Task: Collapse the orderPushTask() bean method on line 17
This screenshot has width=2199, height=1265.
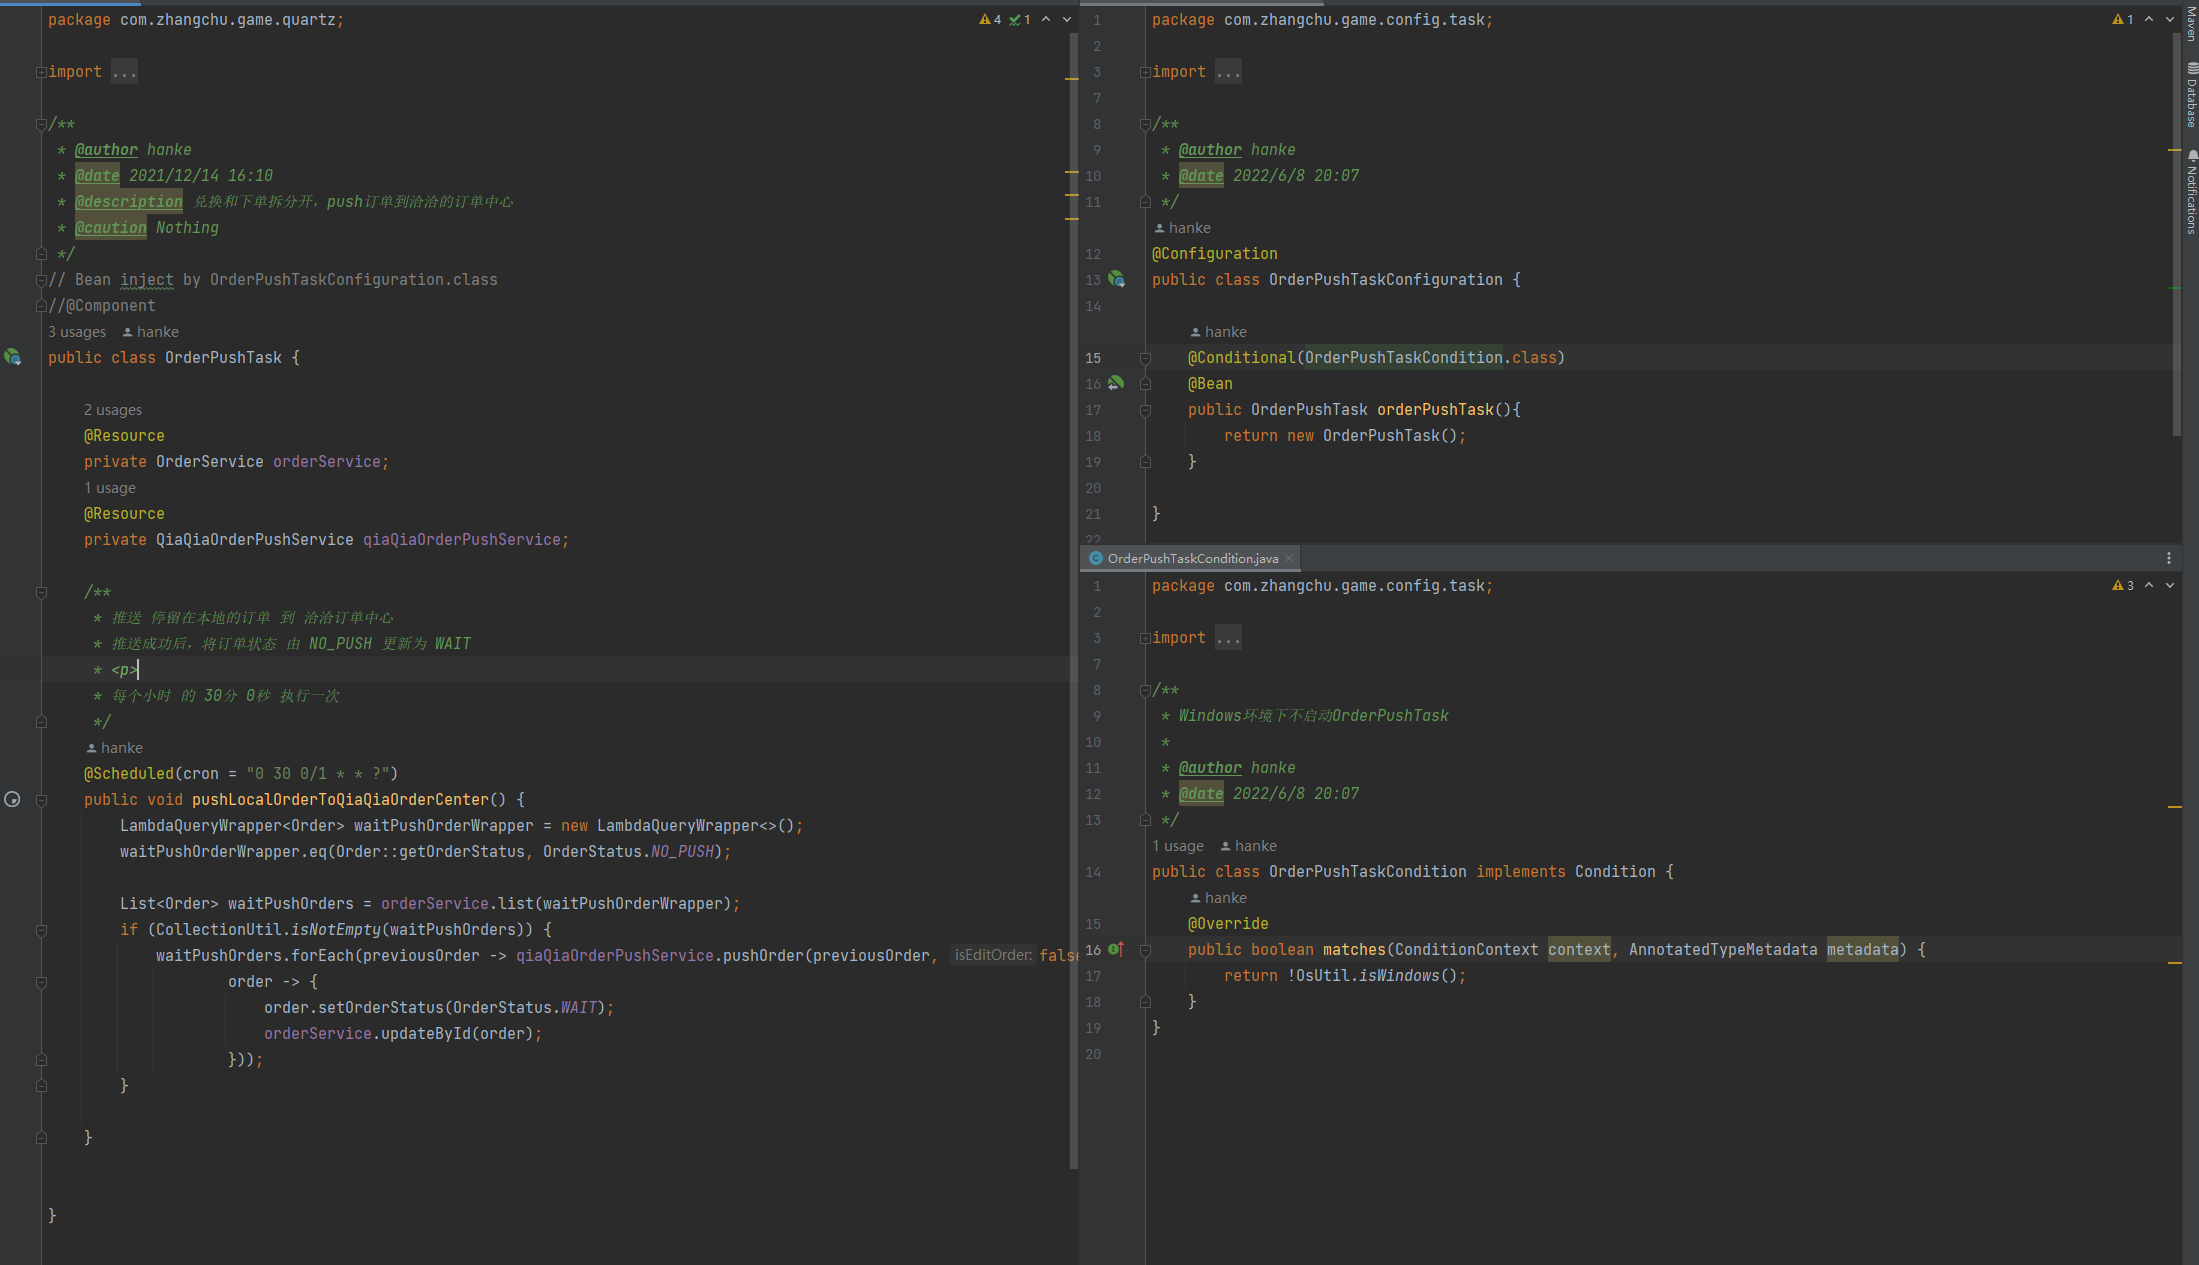Action: [1145, 410]
